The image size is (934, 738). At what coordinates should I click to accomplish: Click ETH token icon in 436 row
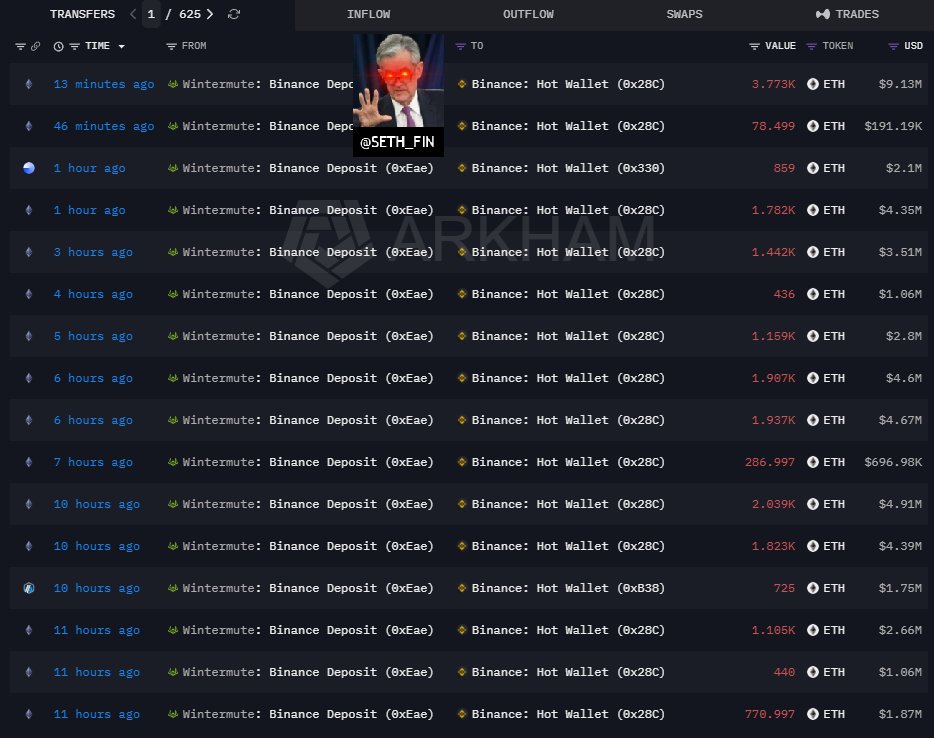tap(812, 294)
